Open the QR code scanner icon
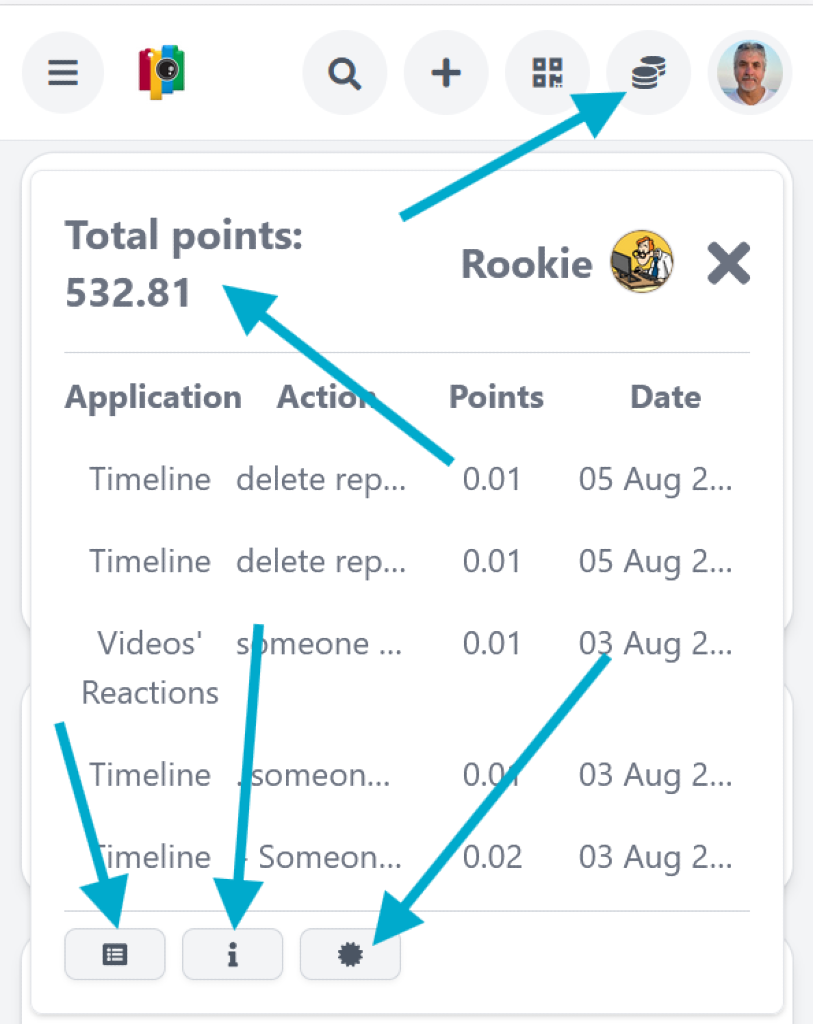The image size is (813, 1024). [548, 73]
